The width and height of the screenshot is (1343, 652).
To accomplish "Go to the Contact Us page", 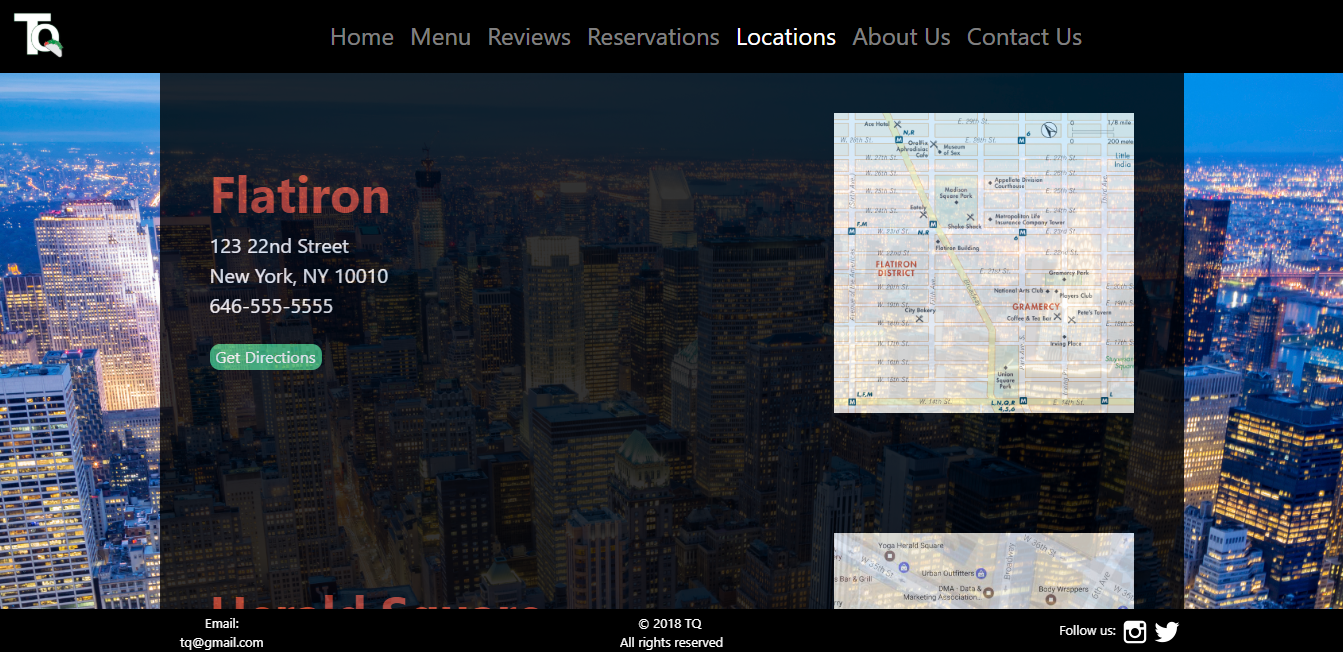I will click(1024, 37).
